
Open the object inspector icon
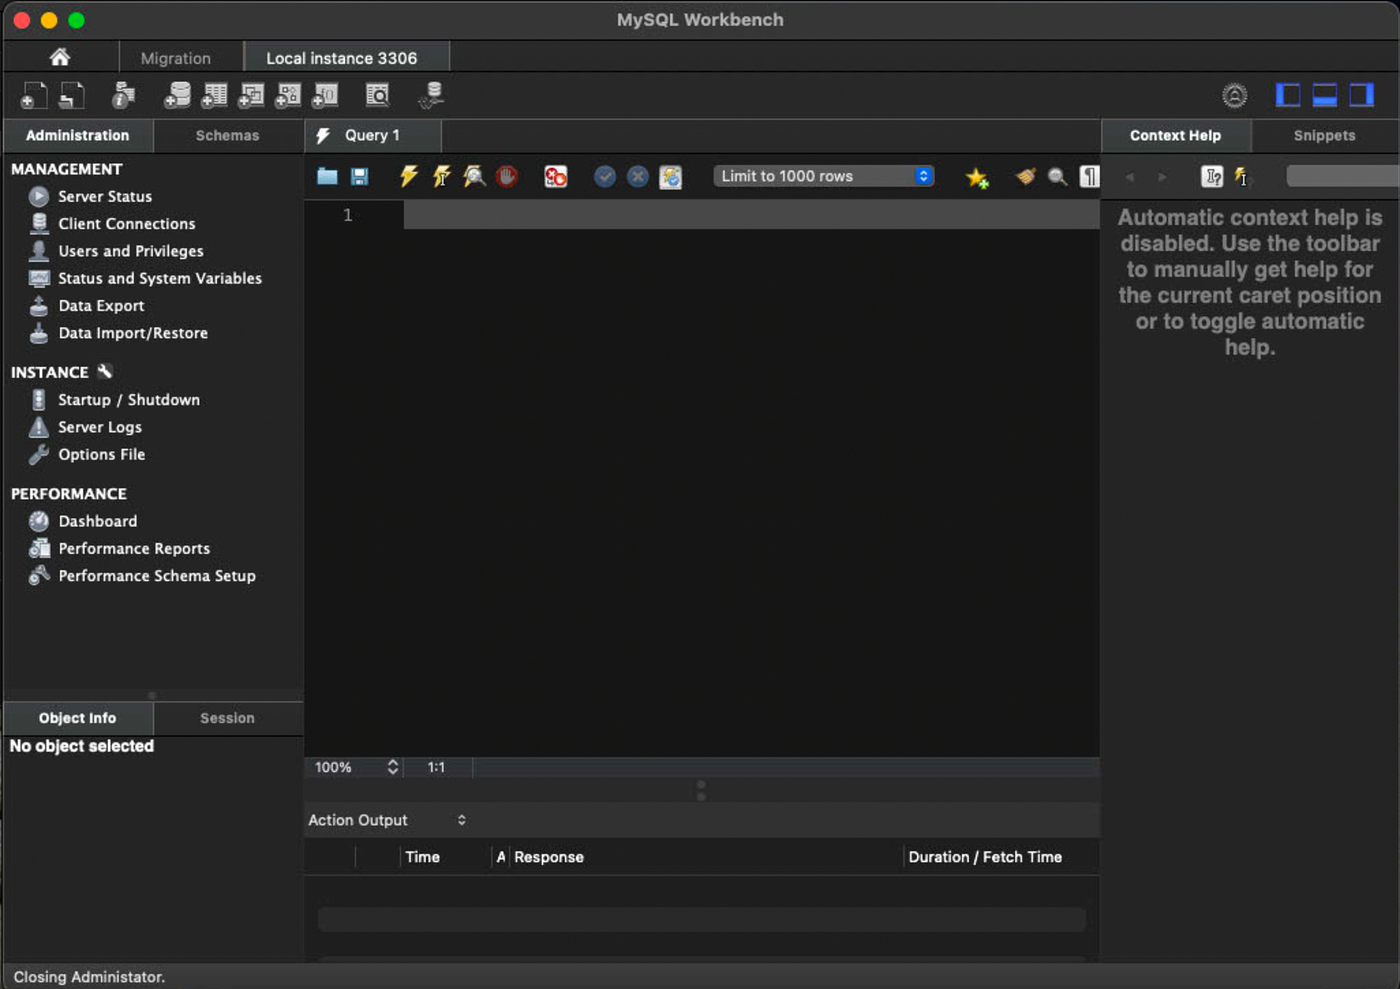[x=123, y=96]
